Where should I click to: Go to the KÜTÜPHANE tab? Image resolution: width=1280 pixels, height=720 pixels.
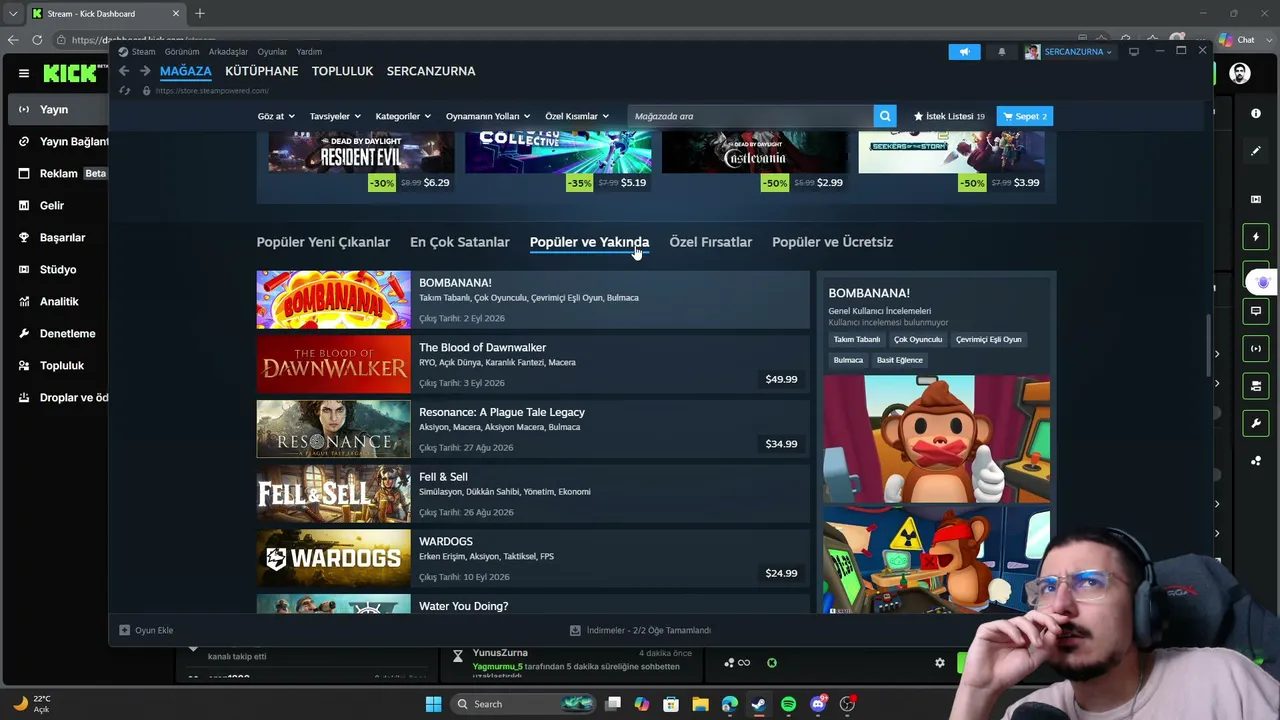(261, 71)
